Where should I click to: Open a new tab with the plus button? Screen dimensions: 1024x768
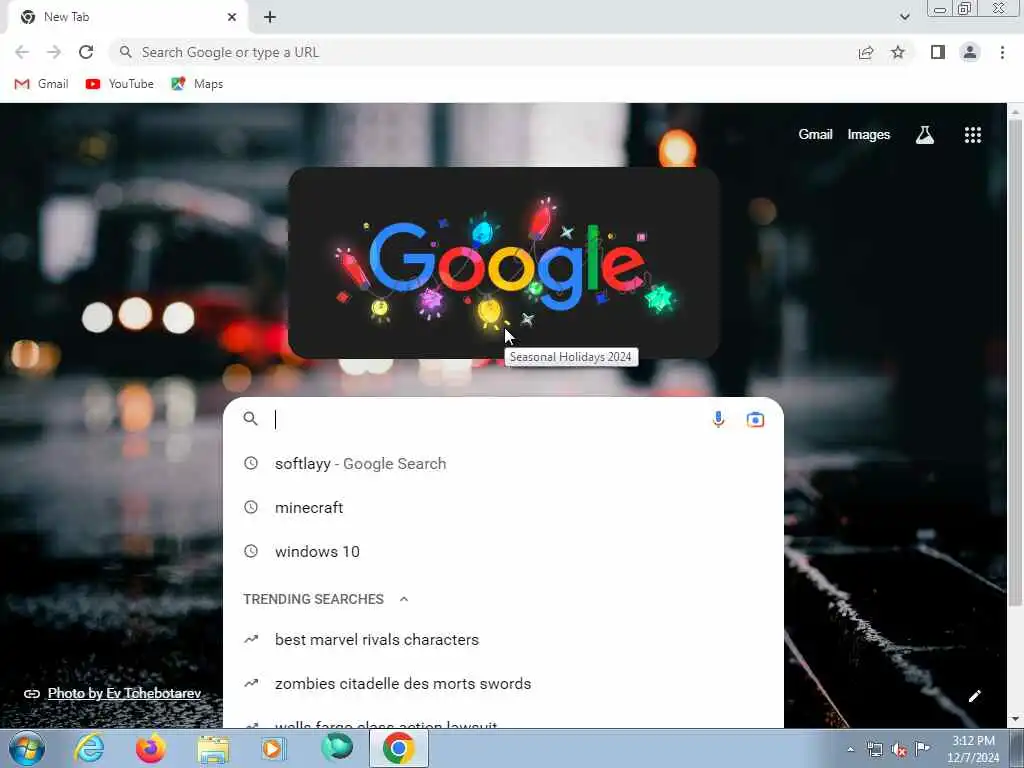270,17
